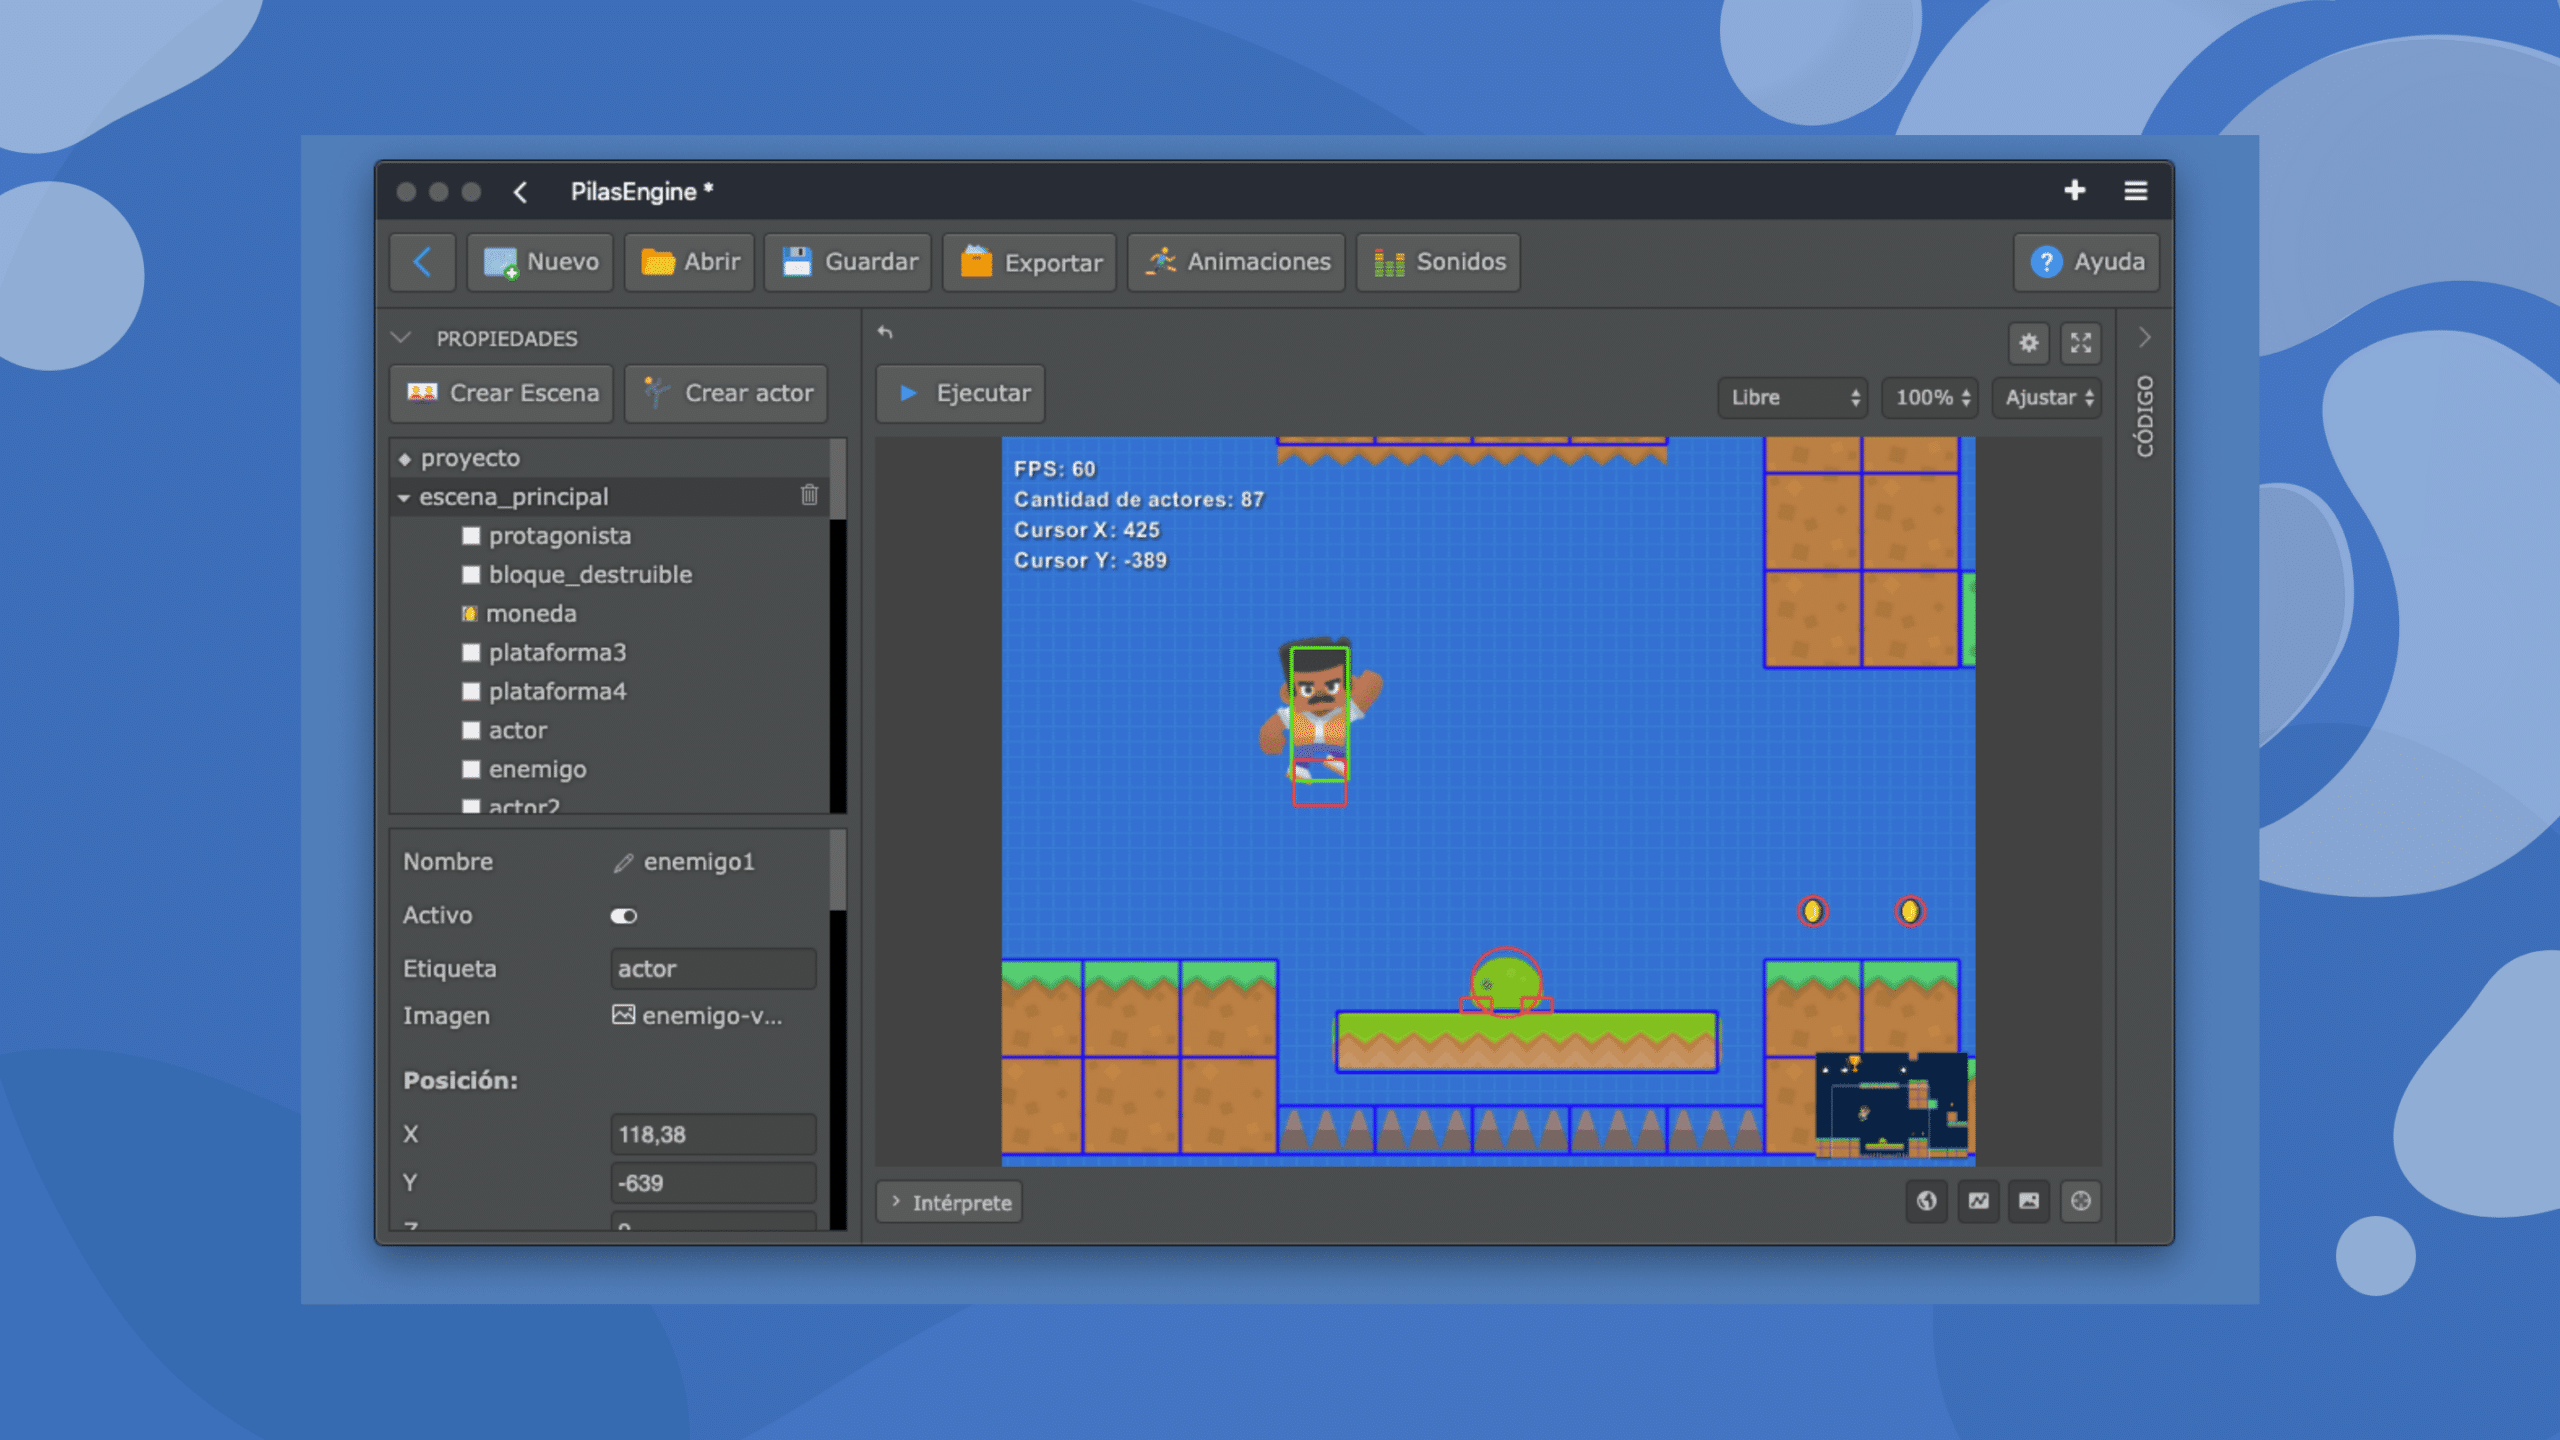This screenshot has width=2560, height=1440.
Task: Open the Ajustar dropdown
Action: point(2046,397)
